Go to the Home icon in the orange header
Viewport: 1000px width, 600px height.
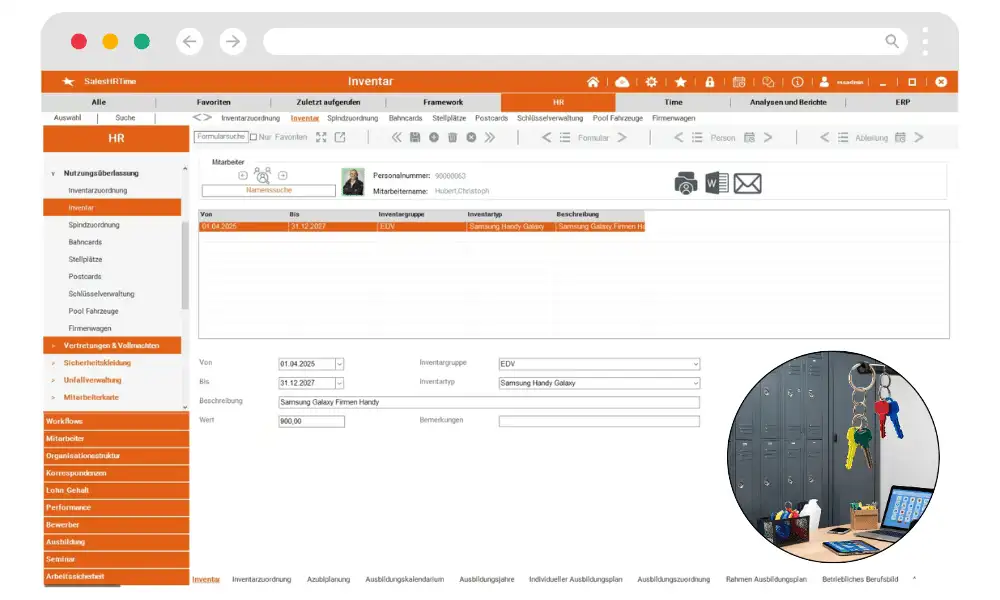pos(592,82)
